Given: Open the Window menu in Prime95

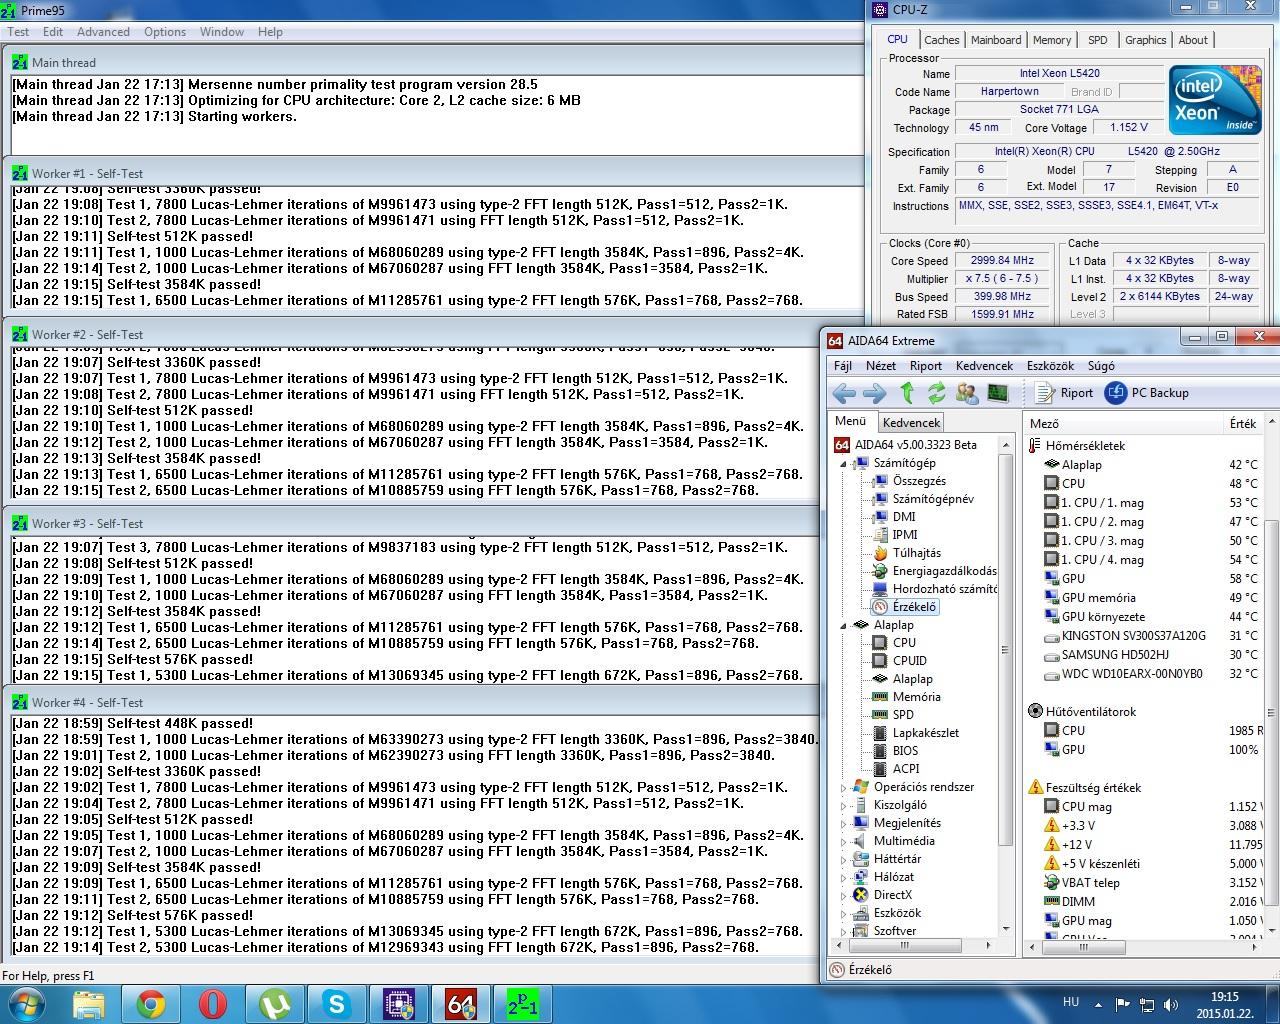Looking at the screenshot, I should pyautogui.click(x=222, y=31).
